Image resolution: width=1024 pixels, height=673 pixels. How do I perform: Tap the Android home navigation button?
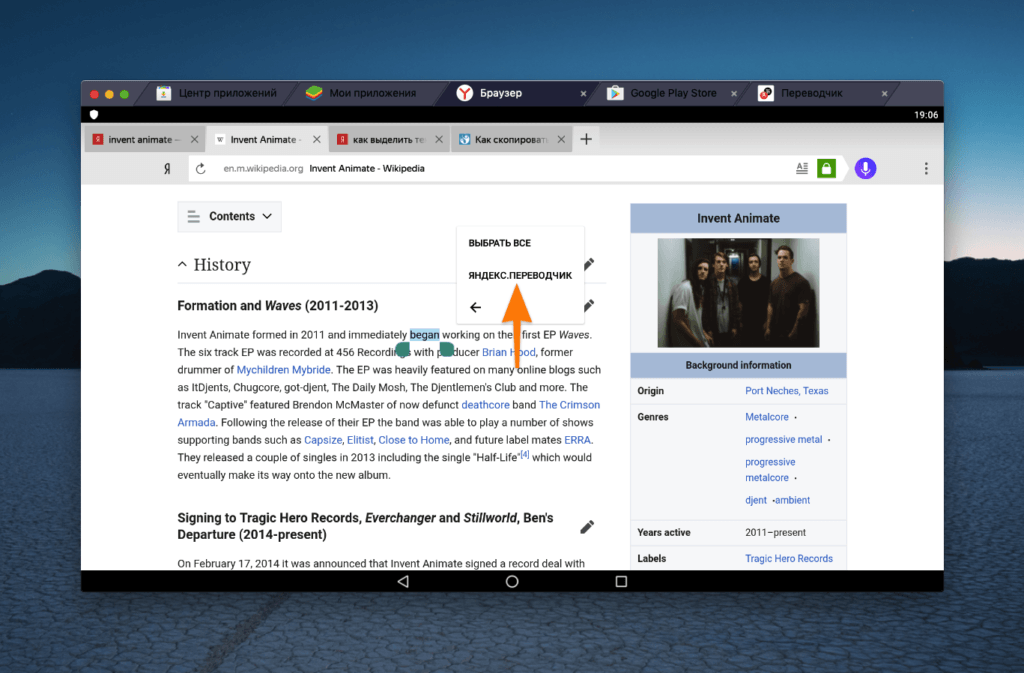tap(512, 582)
